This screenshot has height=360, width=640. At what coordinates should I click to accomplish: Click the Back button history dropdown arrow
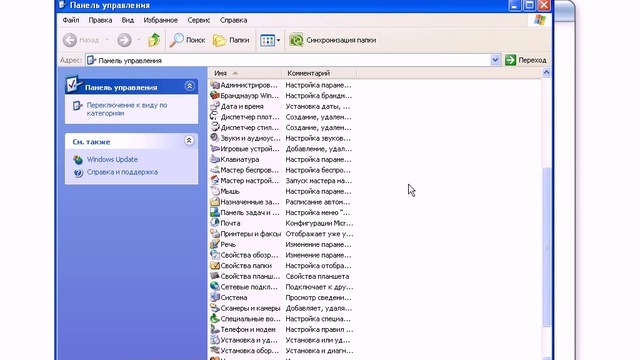(x=107, y=40)
